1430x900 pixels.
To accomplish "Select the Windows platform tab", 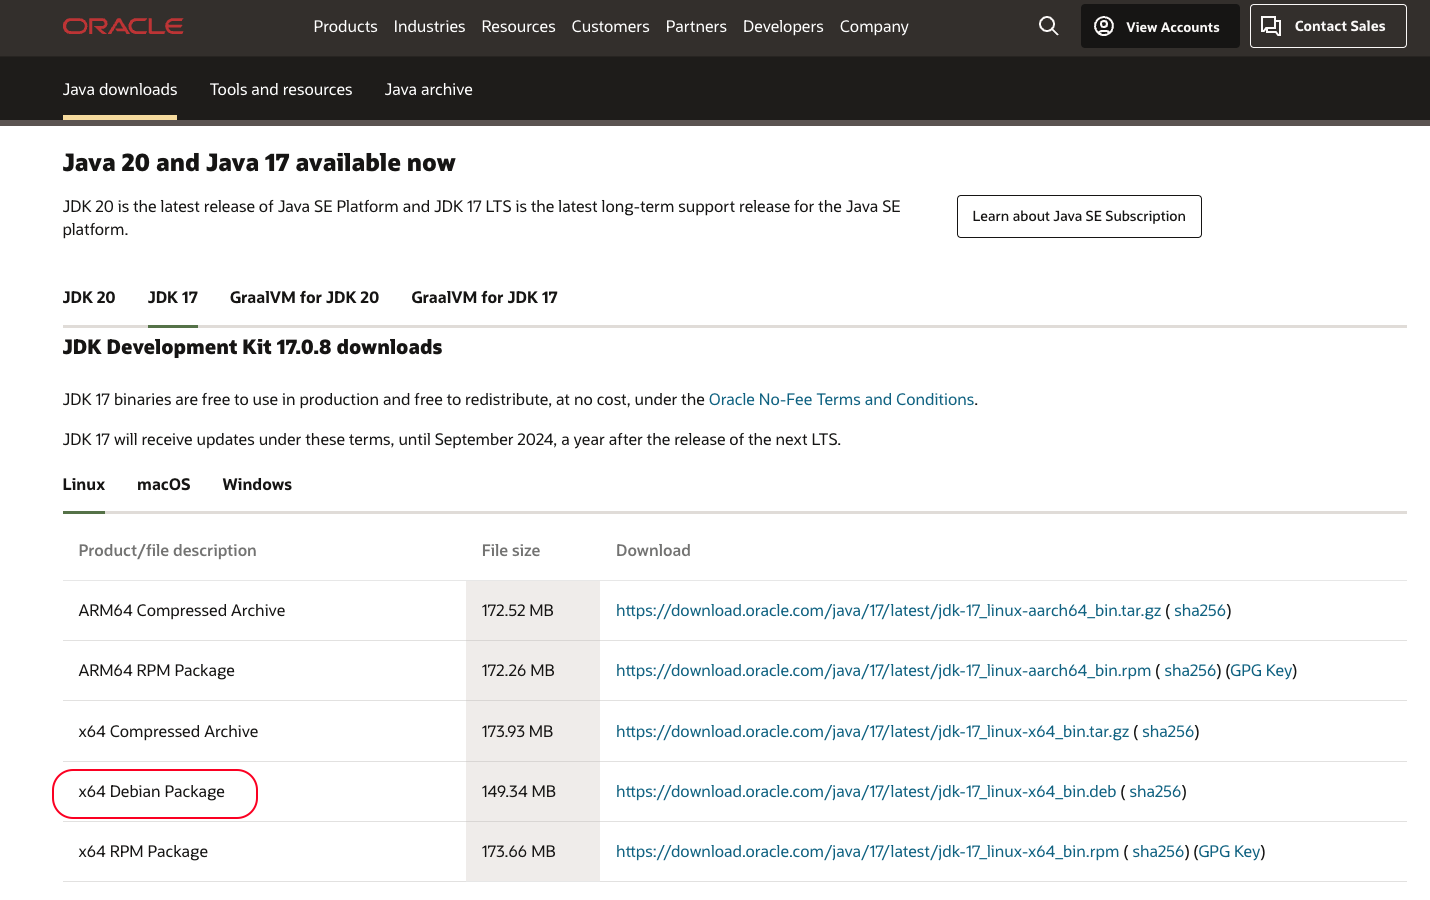I will click(x=257, y=484).
